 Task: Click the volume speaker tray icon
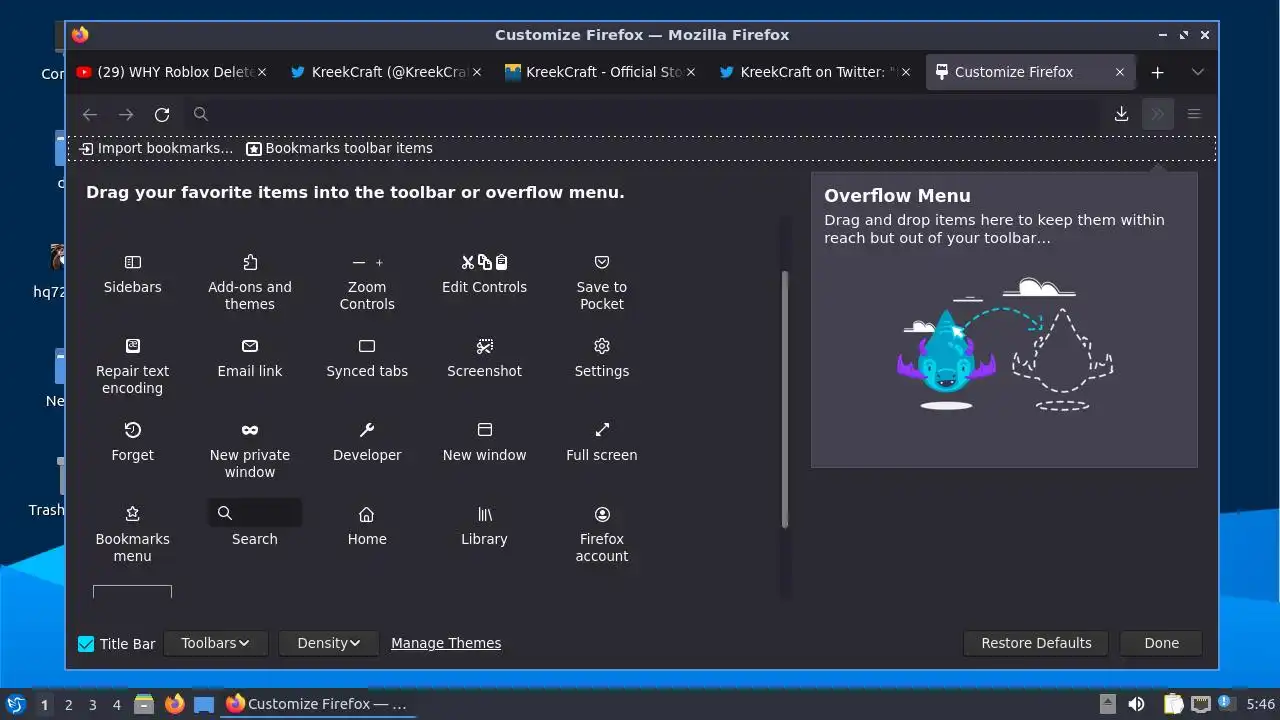[1136, 704]
